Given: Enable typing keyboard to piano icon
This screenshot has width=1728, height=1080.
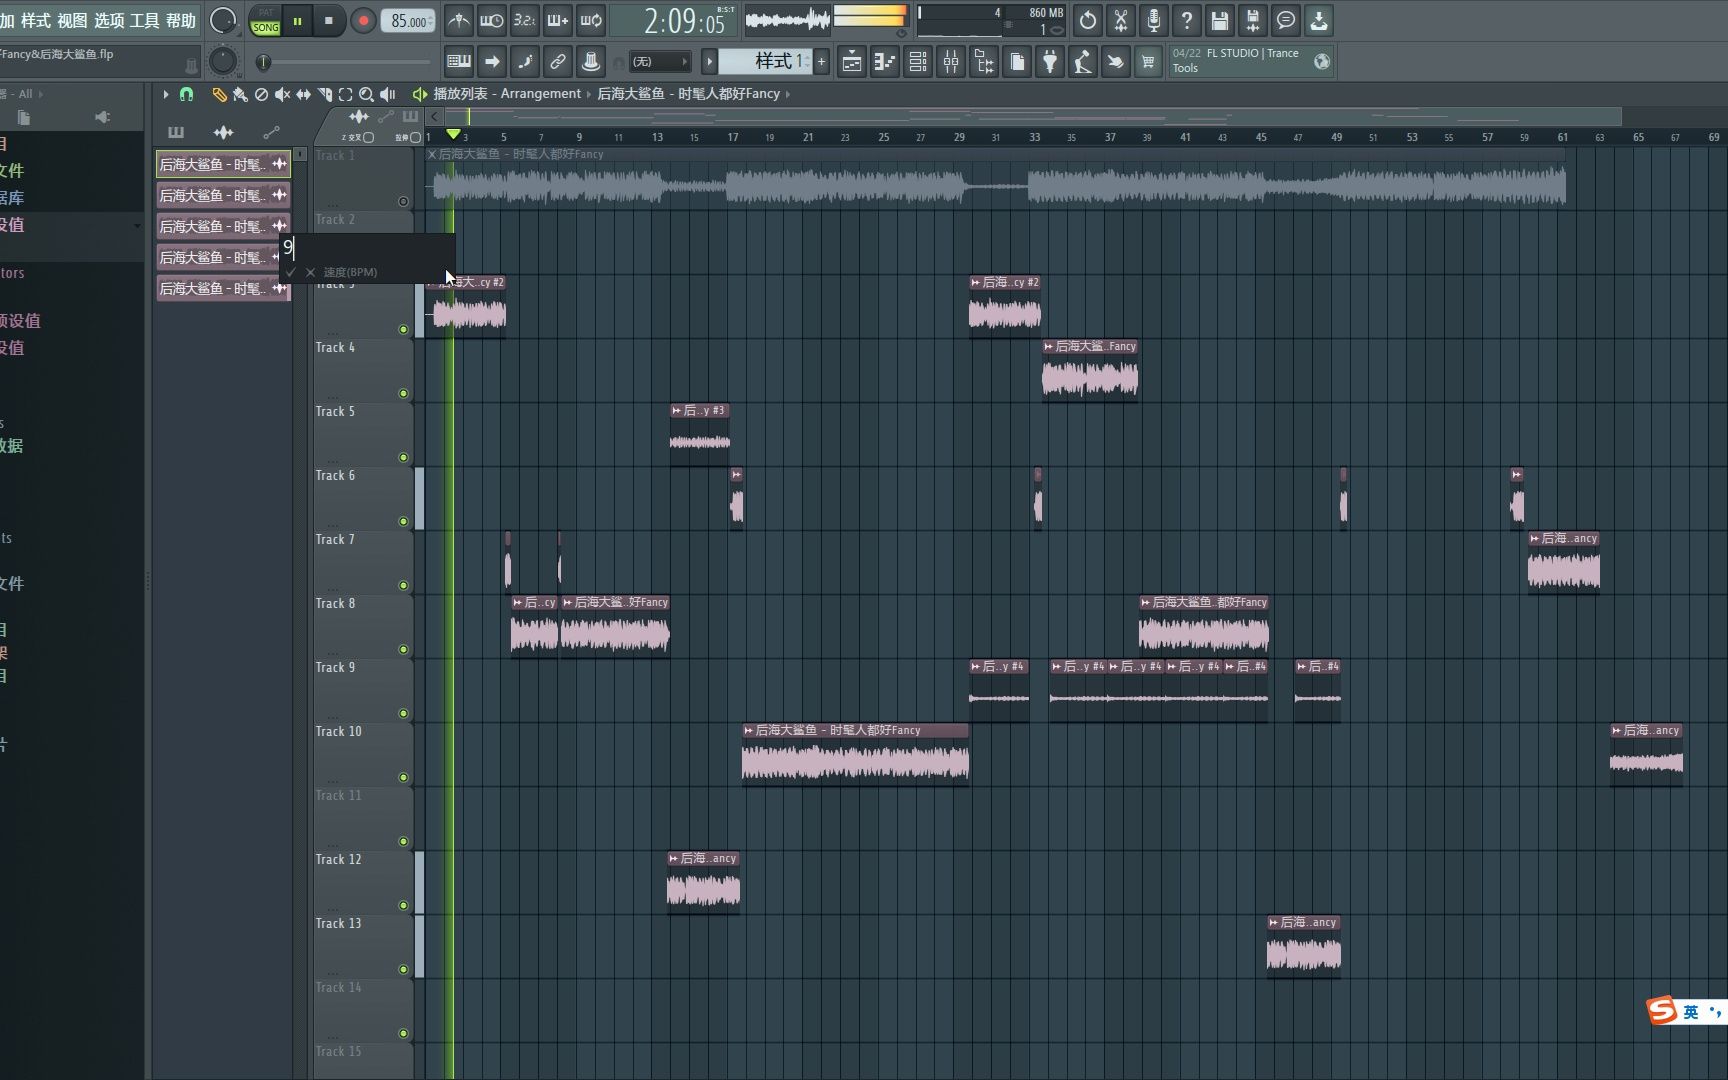Looking at the screenshot, I should coord(459,62).
